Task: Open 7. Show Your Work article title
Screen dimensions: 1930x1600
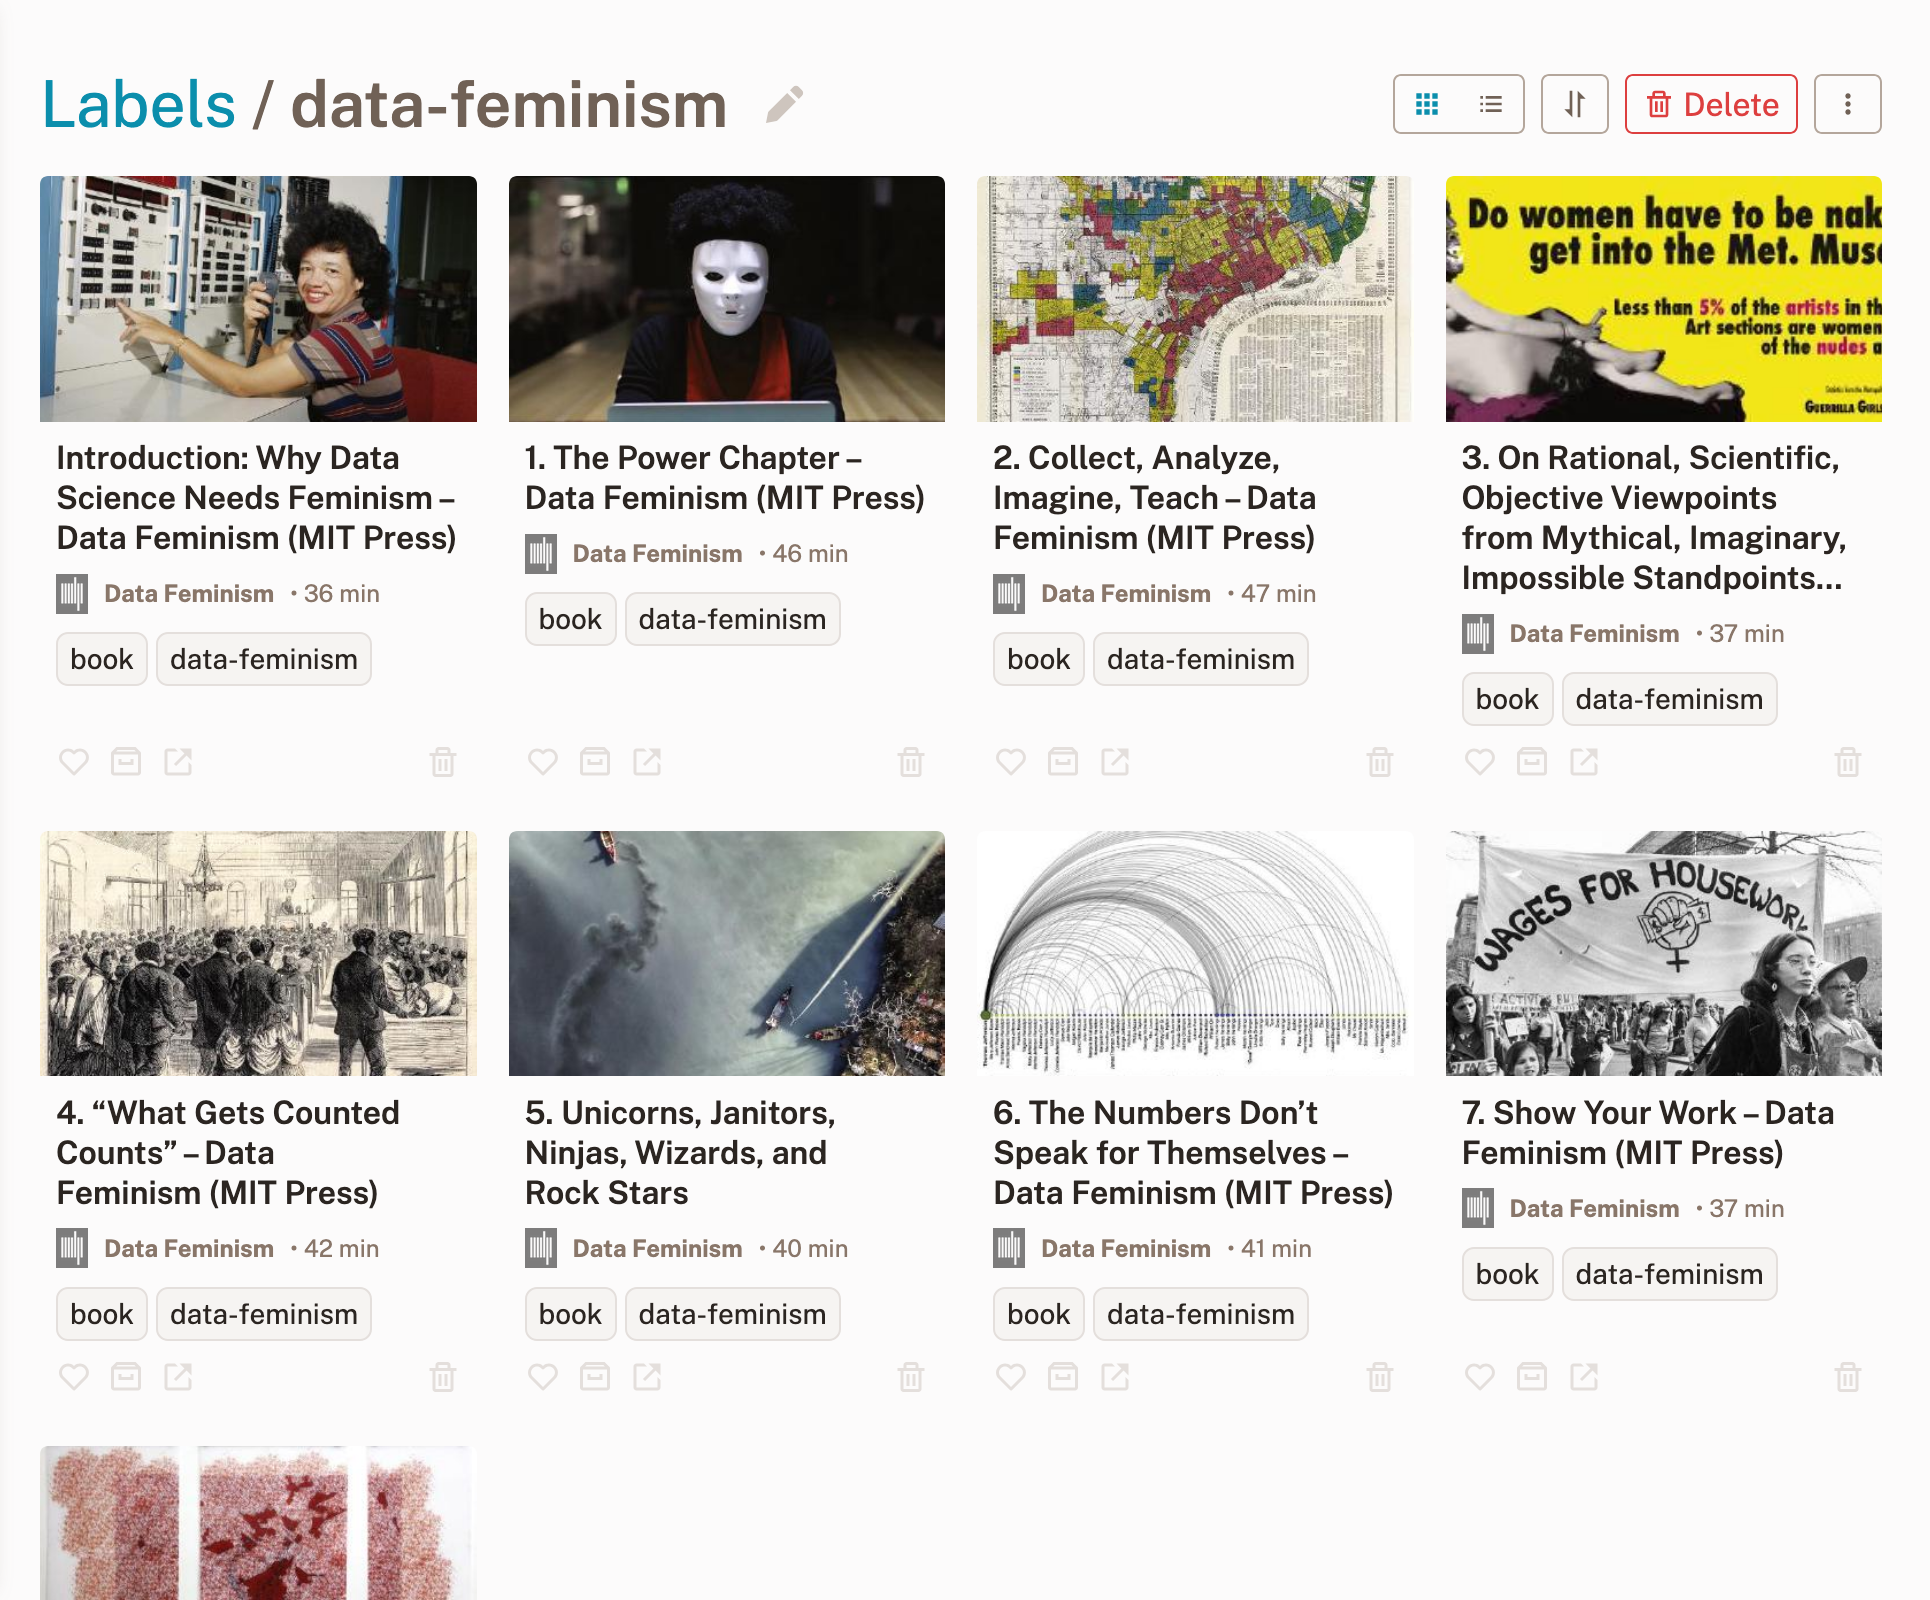Action: (x=1648, y=1133)
